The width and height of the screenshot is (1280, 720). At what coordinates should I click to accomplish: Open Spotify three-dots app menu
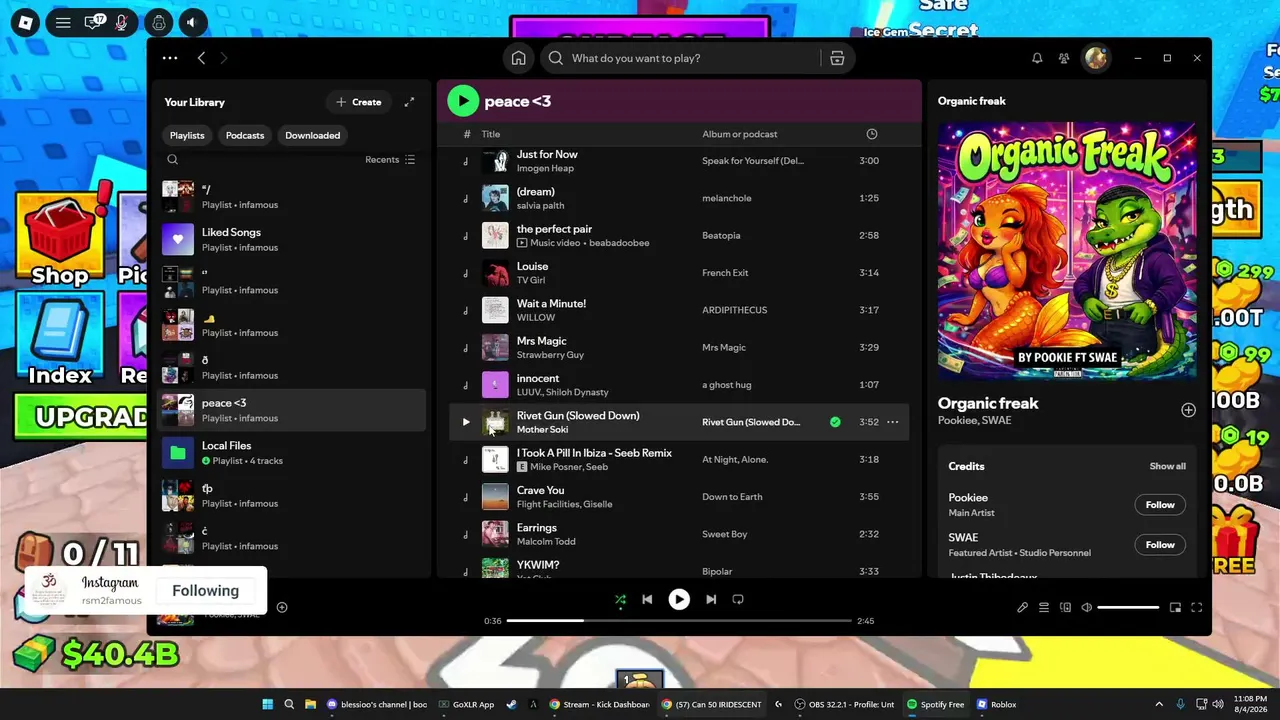[170, 58]
